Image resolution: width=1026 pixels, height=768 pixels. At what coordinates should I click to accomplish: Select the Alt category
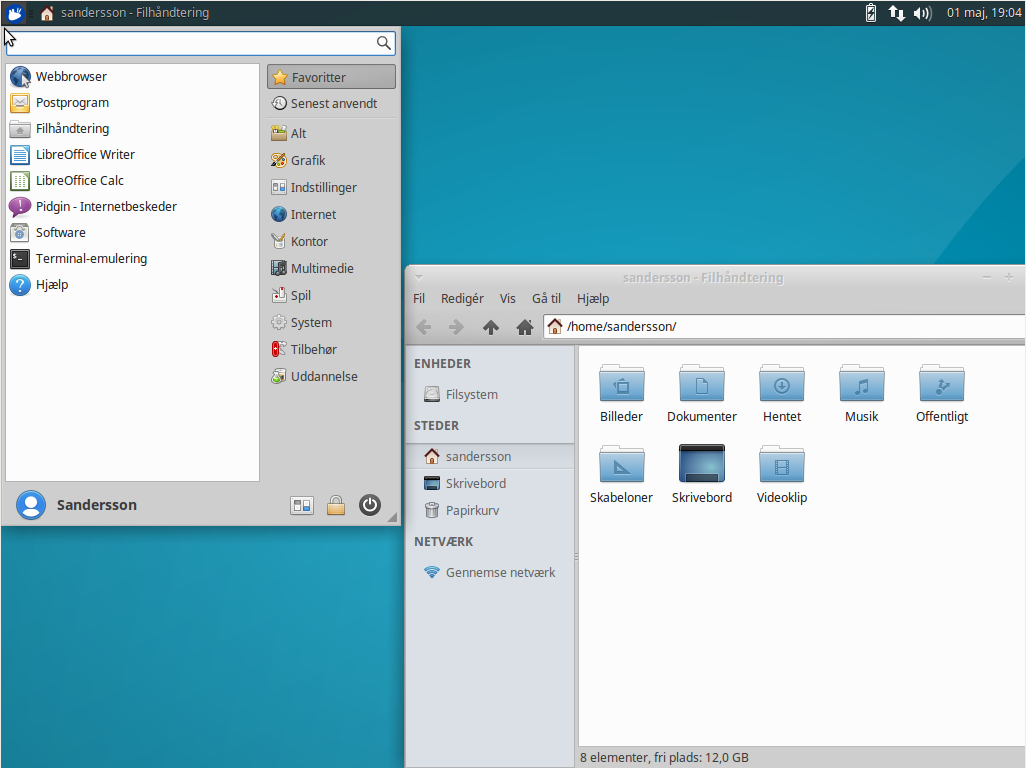pos(331,133)
